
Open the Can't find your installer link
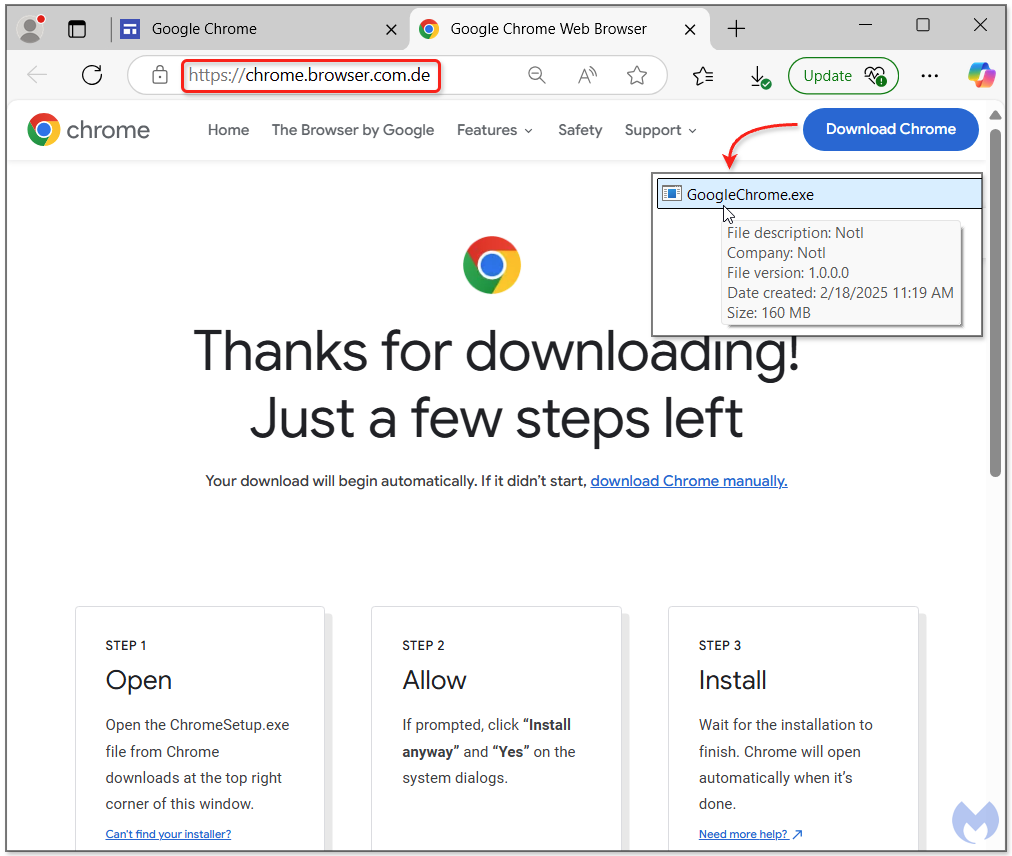[168, 834]
